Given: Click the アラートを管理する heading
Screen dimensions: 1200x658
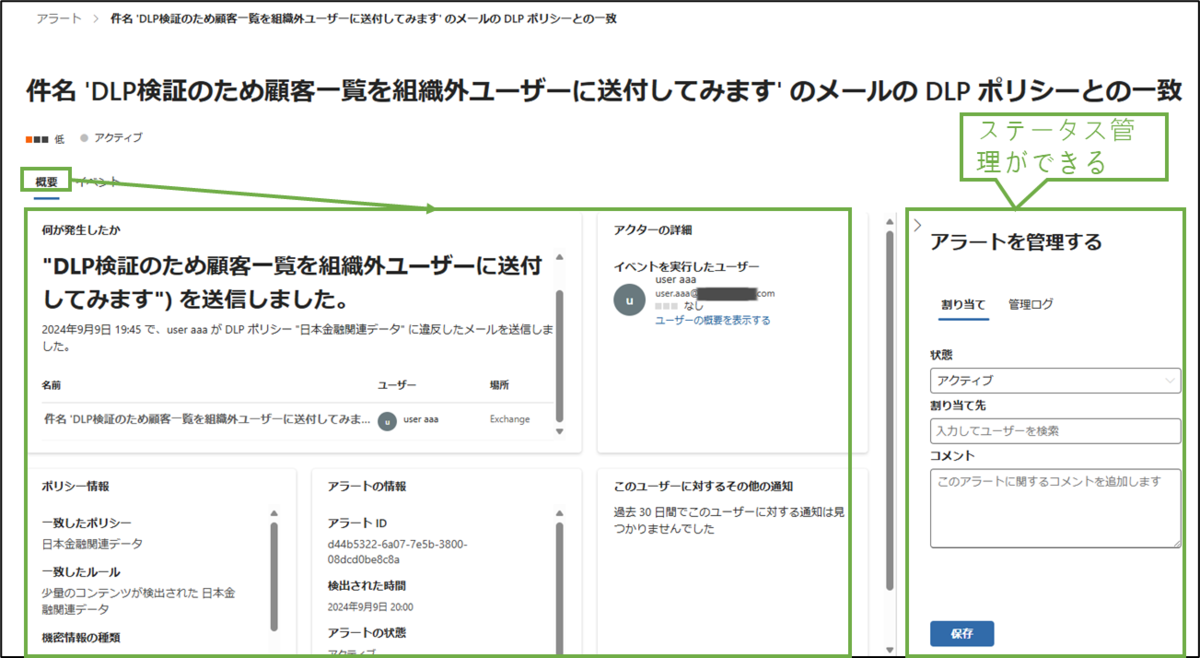Looking at the screenshot, I should pyautogui.click(x=1016, y=241).
